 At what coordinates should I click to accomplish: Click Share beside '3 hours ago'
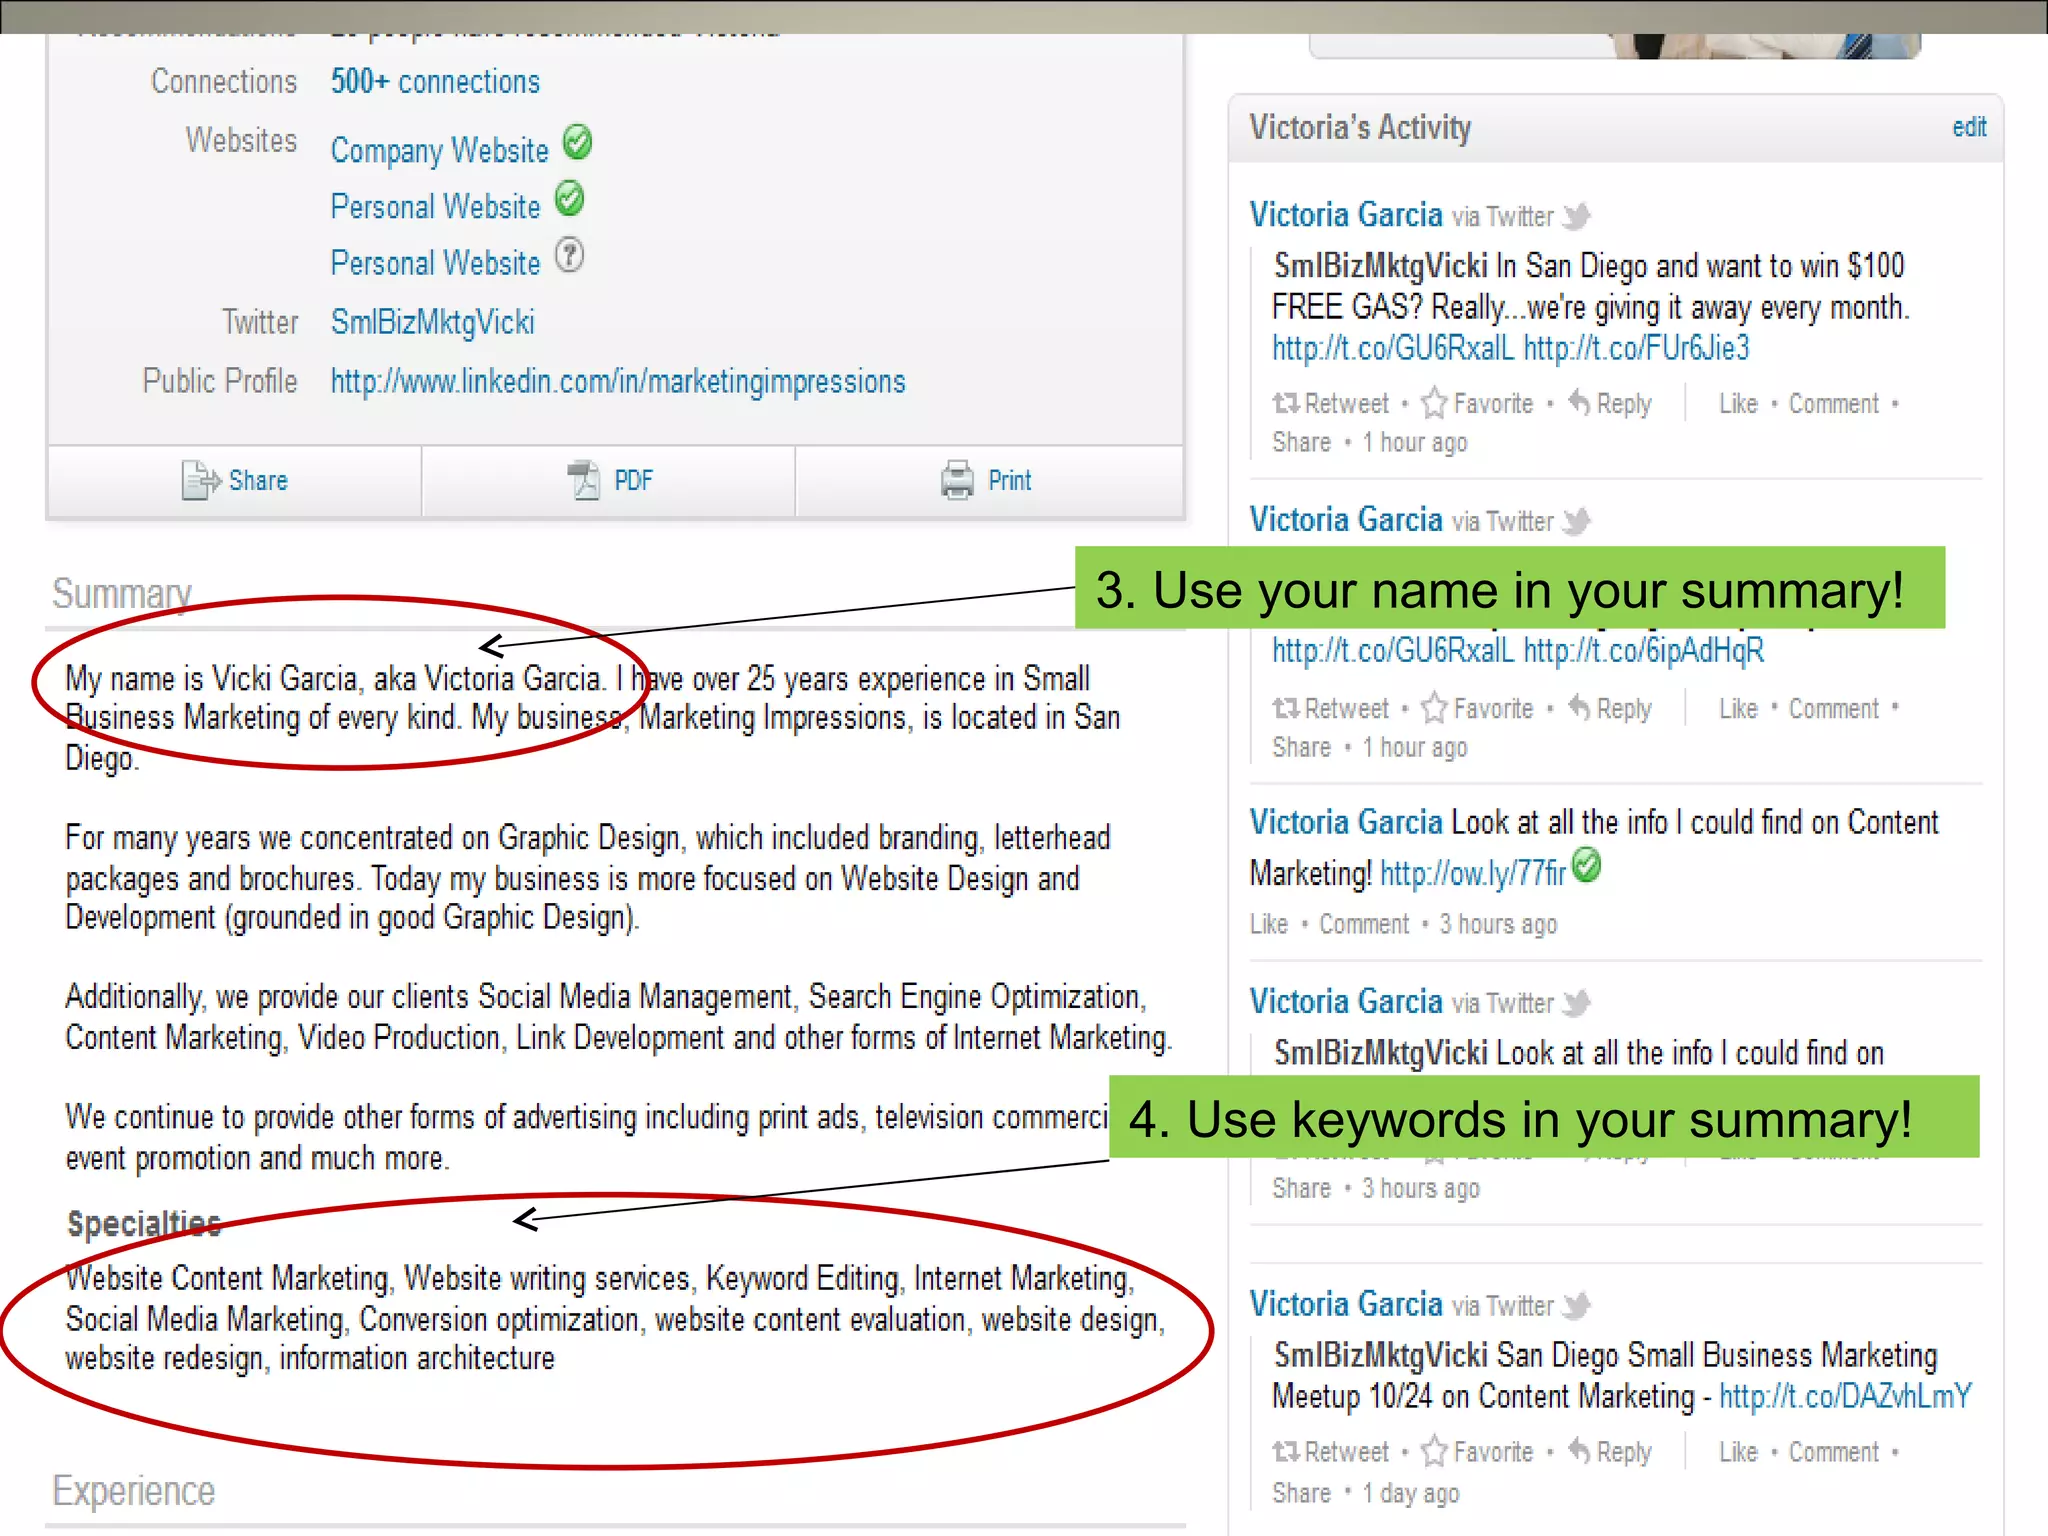click(1301, 1188)
